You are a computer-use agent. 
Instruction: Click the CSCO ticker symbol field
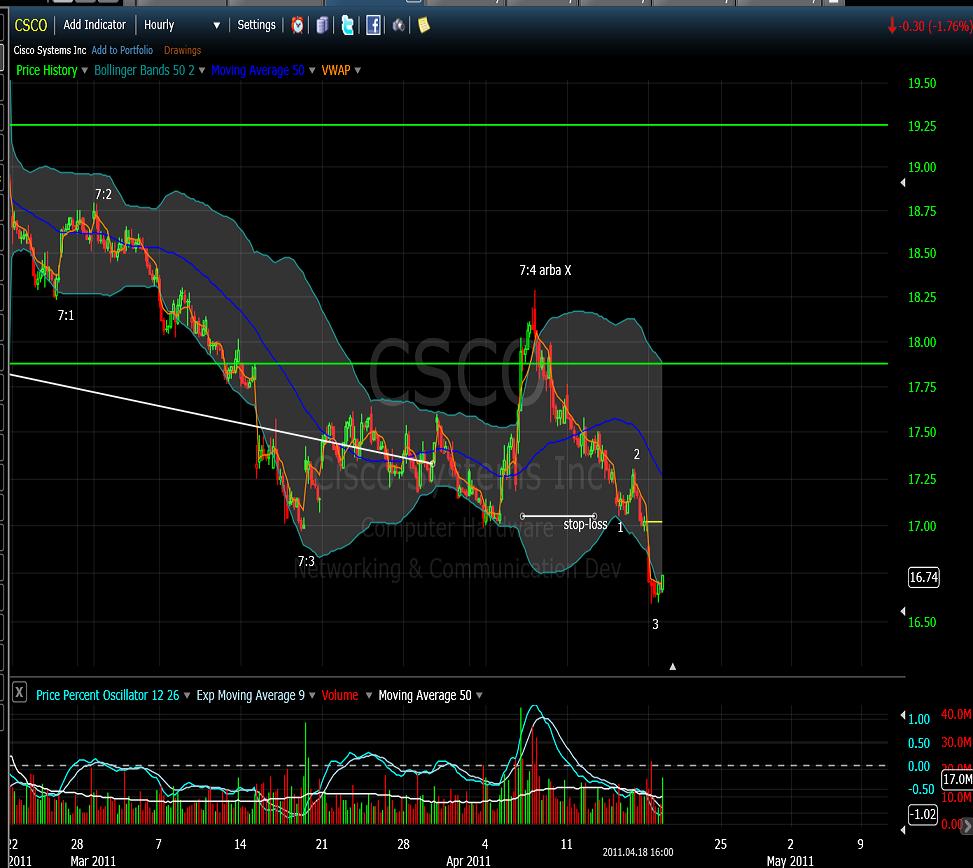[30, 25]
